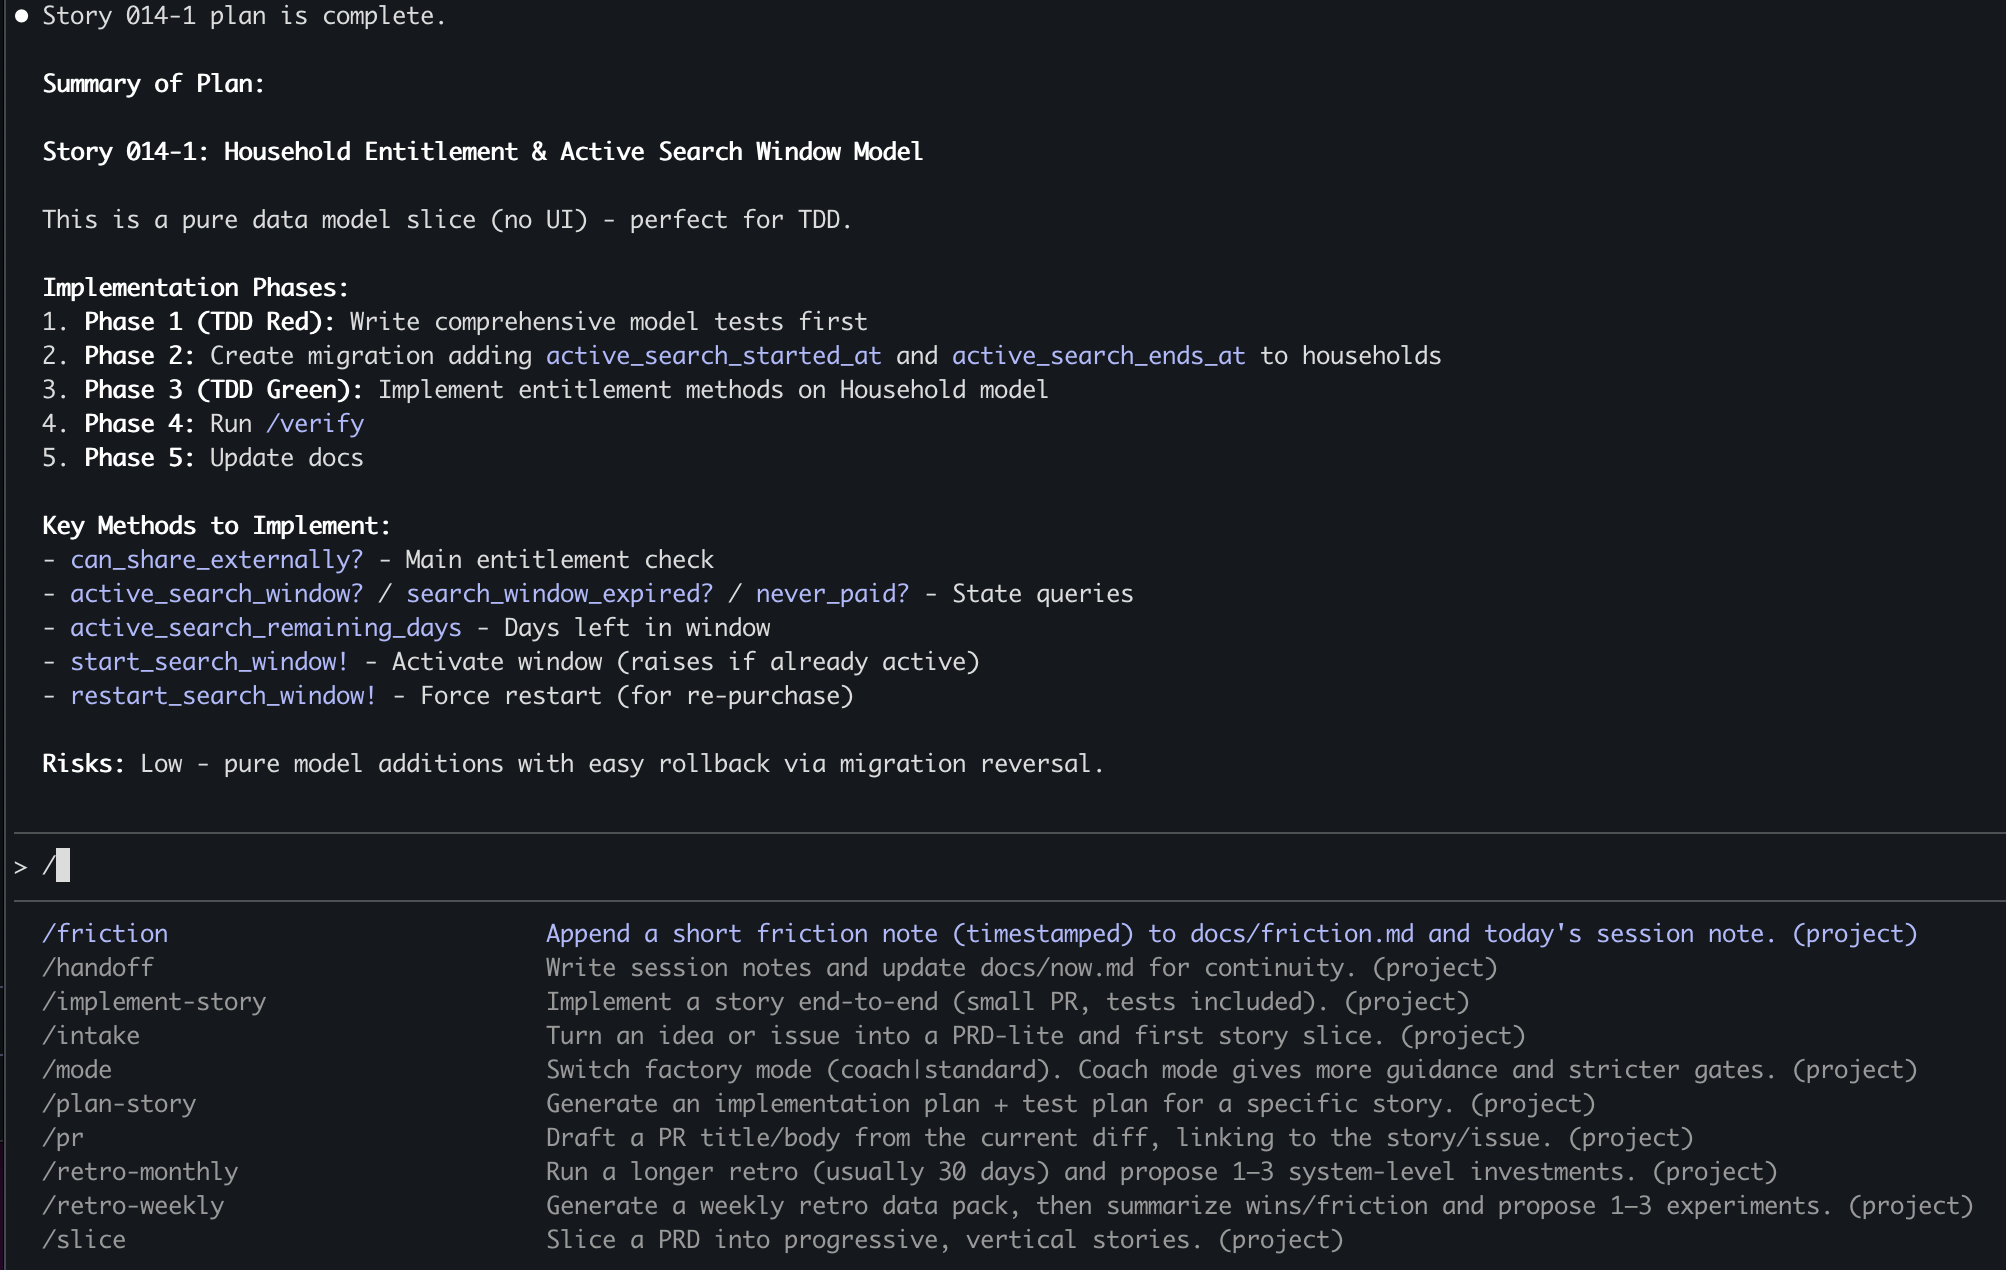Click the can_share_externally? method link
2006x1270 pixels.
click(216, 559)
